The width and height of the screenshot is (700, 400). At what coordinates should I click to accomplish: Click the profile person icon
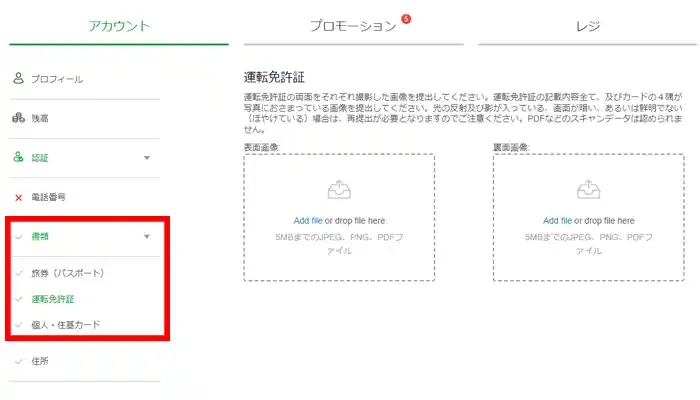click(18, 78)
